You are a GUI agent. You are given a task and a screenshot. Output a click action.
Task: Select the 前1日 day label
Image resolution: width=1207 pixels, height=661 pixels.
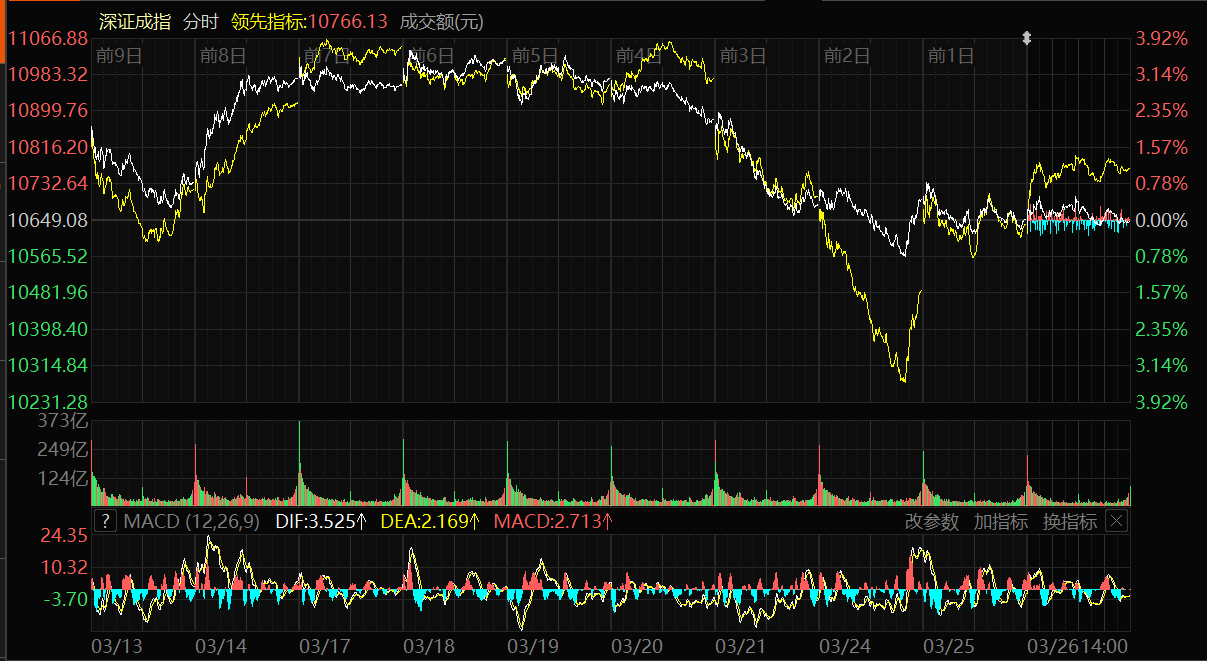click(x=951, y=55)
